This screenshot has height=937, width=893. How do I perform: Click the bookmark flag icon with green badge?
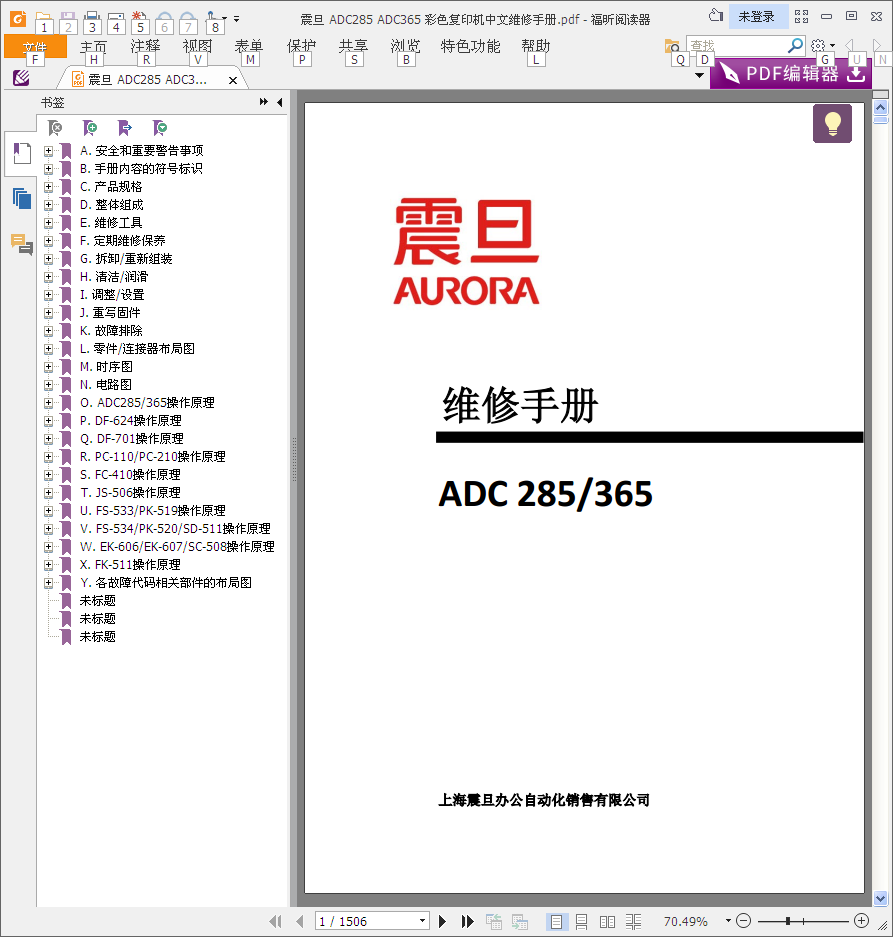pyautogui.click(x=160, y=127)
